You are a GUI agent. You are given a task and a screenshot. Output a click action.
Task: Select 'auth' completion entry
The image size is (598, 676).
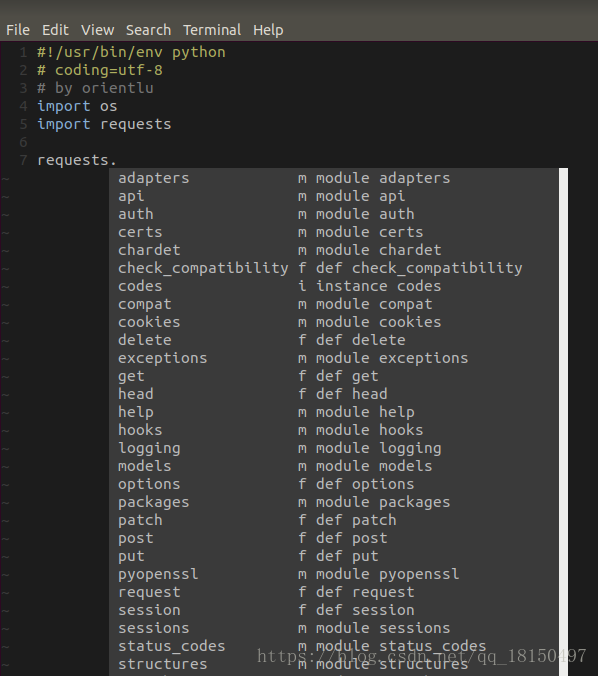point(334,214)
